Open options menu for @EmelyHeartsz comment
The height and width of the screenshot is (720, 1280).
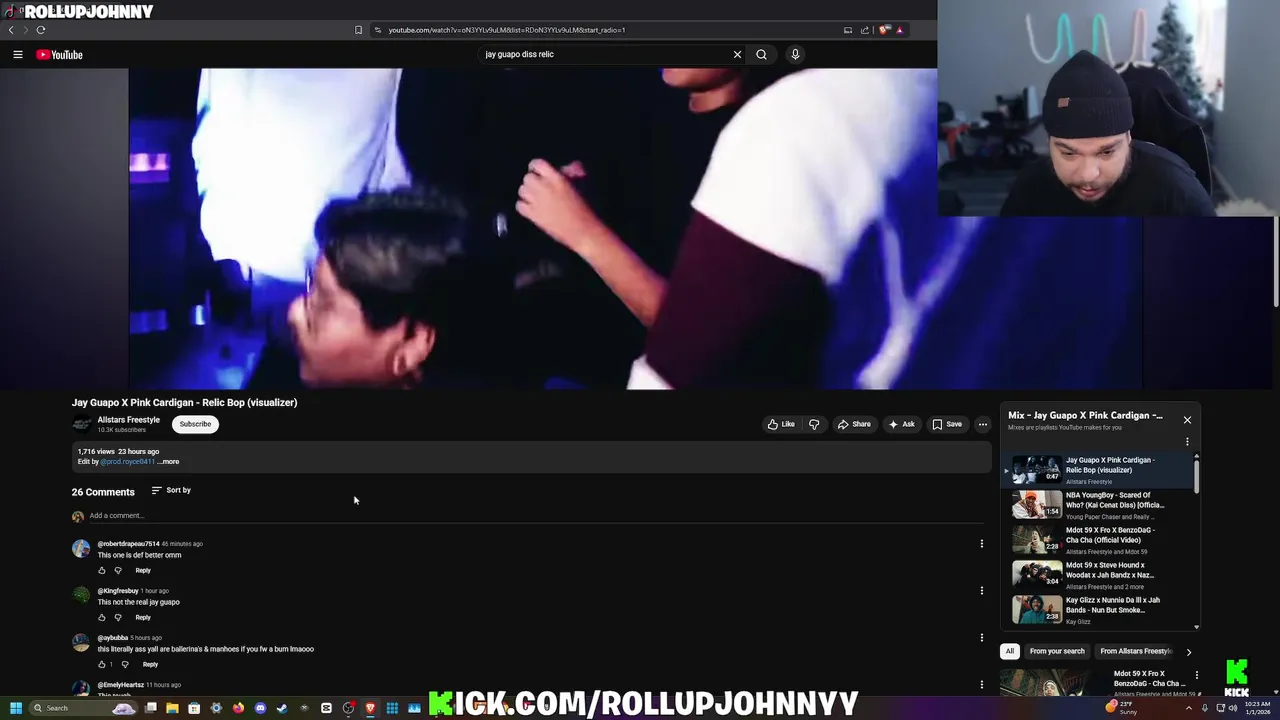tap(981, 685)
